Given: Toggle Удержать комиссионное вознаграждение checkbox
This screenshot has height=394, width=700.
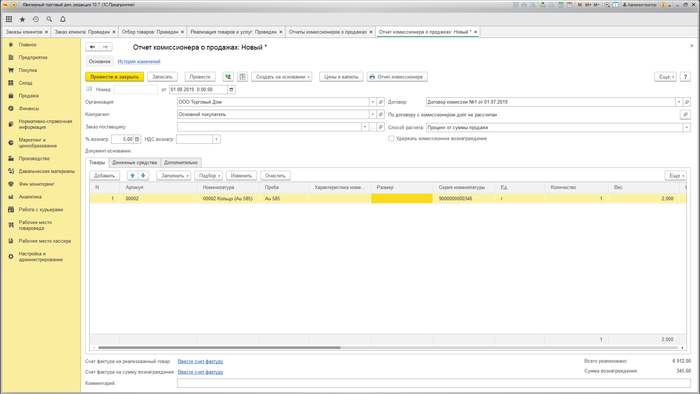Looking at the screenshot, I should tap(391, 138).
